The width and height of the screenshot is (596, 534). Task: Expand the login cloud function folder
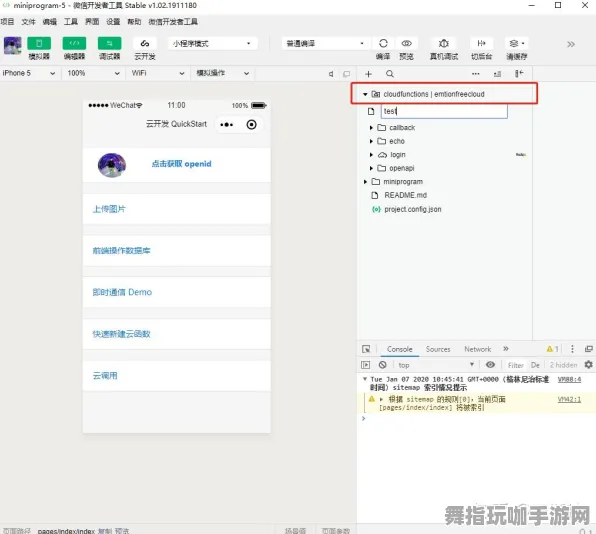click(x=371, y=155)
